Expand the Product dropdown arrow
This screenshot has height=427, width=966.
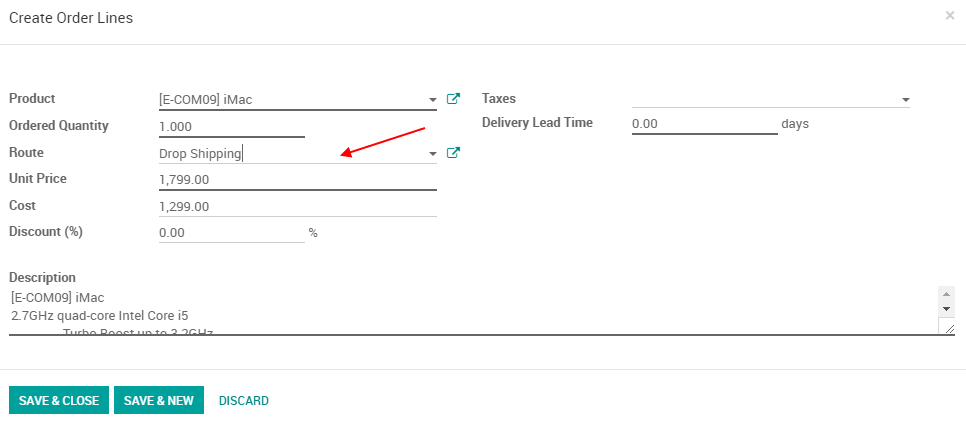pyautogui.click(x=432, y=100)
